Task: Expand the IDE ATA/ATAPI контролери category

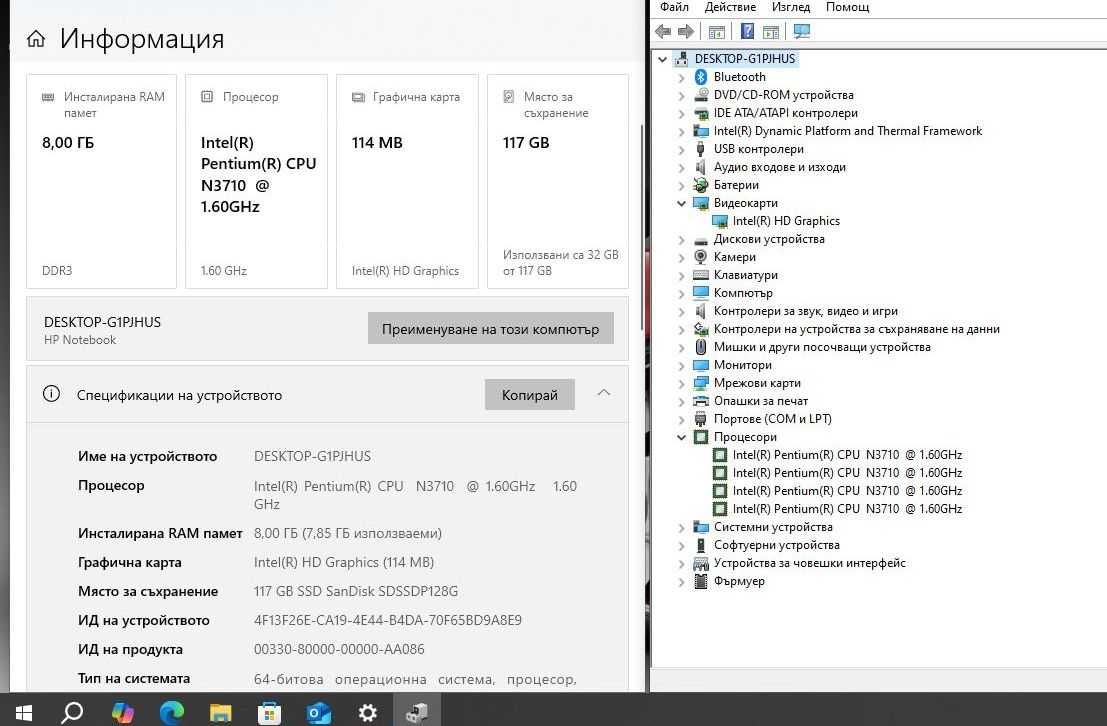Action: (681, 113)
